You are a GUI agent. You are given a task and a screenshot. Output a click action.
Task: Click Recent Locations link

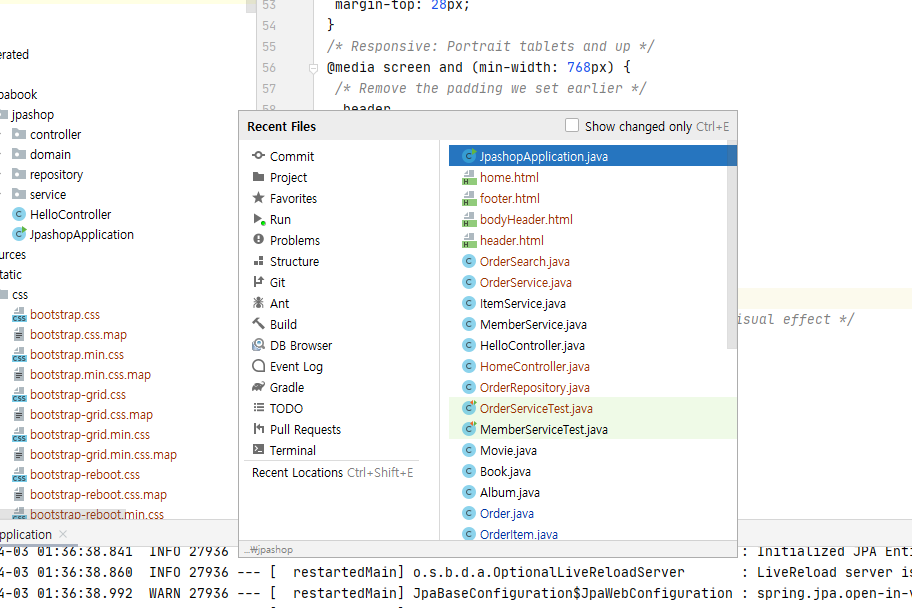coord(297,472)
